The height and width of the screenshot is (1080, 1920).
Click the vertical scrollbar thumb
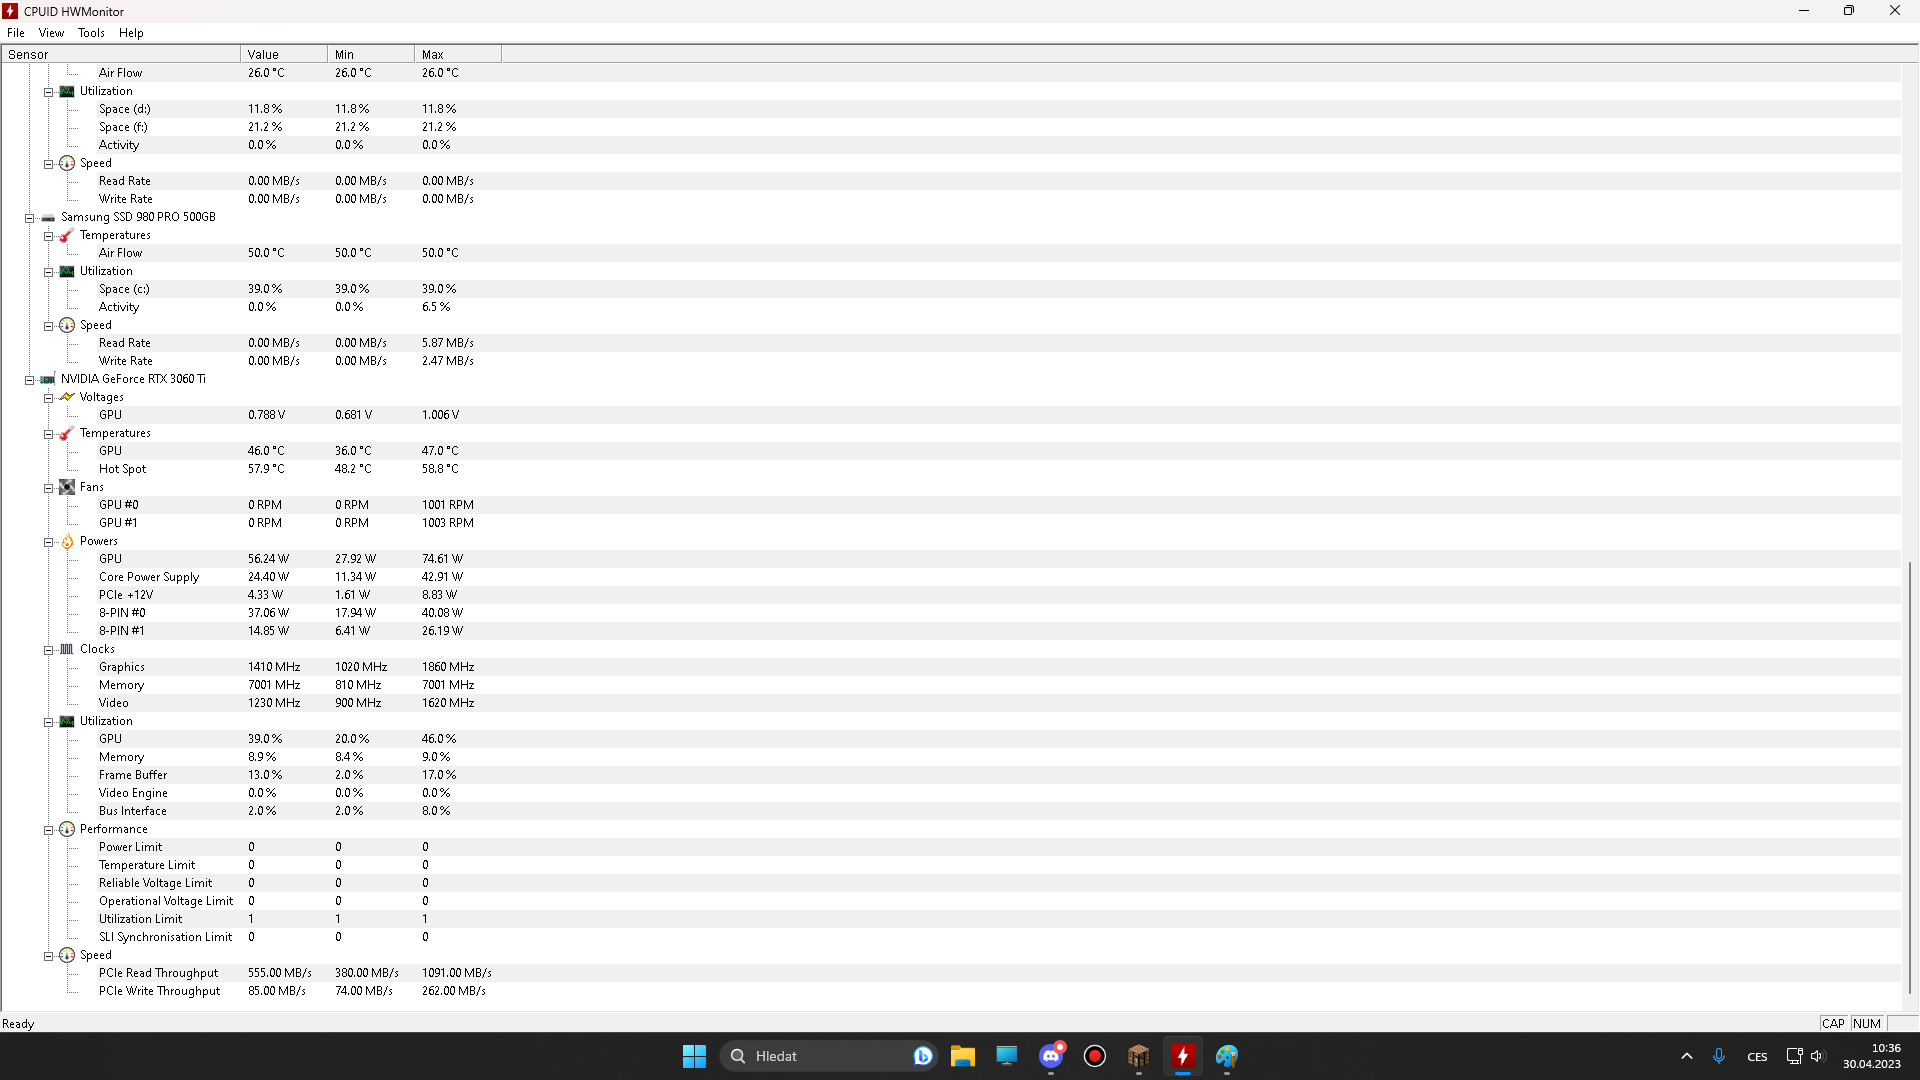pyautogui.click(x=1909, y=775)
